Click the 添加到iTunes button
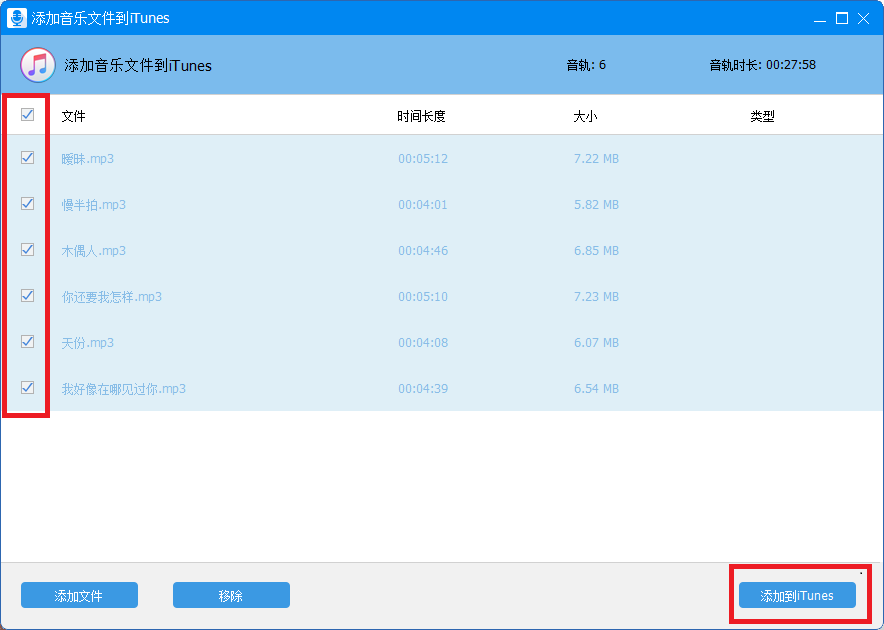 coord(797,595)
